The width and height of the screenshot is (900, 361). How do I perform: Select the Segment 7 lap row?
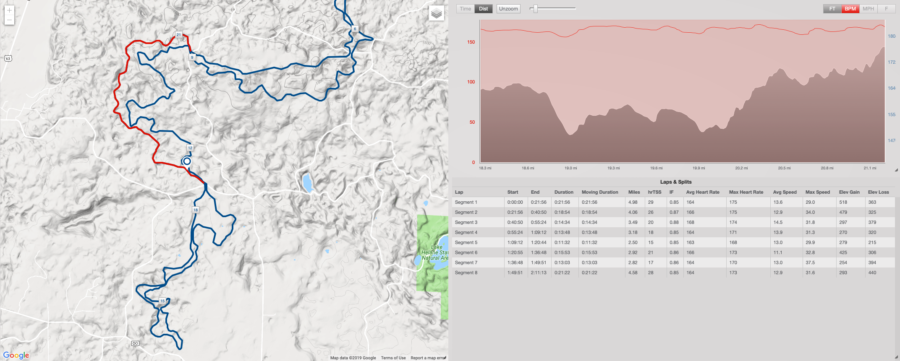point(673,262)
